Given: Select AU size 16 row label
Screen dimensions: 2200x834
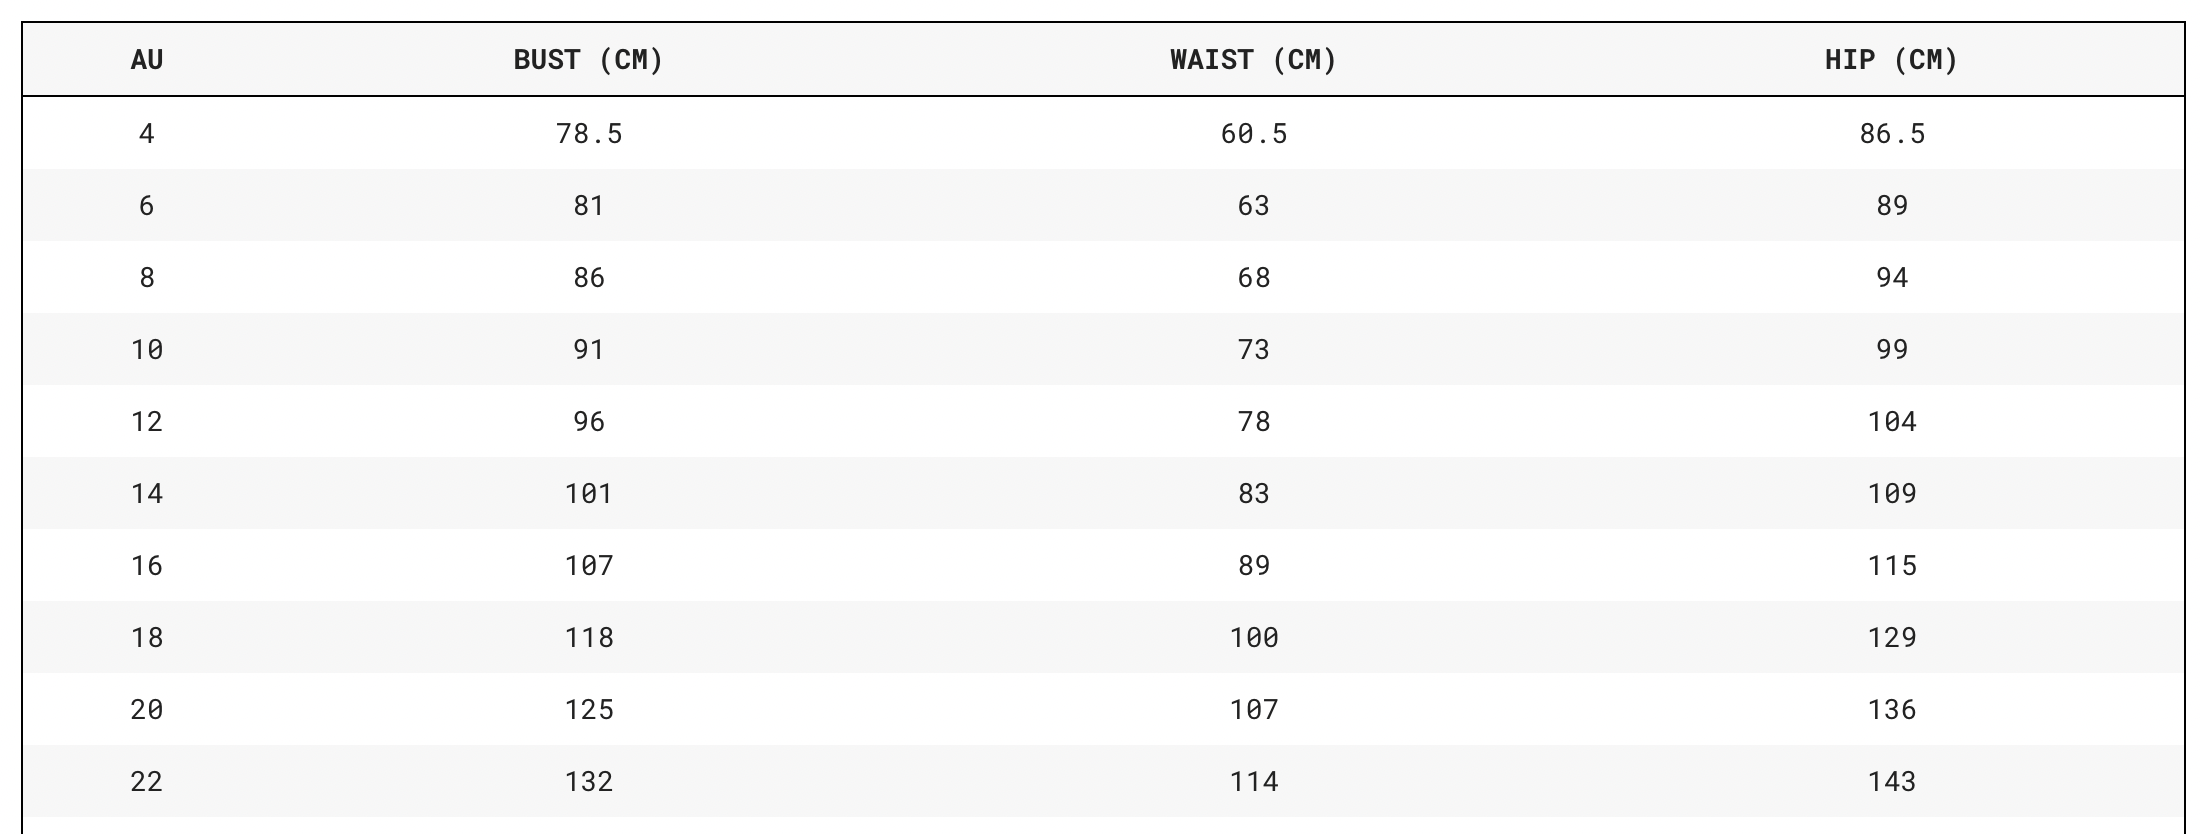Looking at the screenshot, I should pyautogui.click(x=146, y=566).
